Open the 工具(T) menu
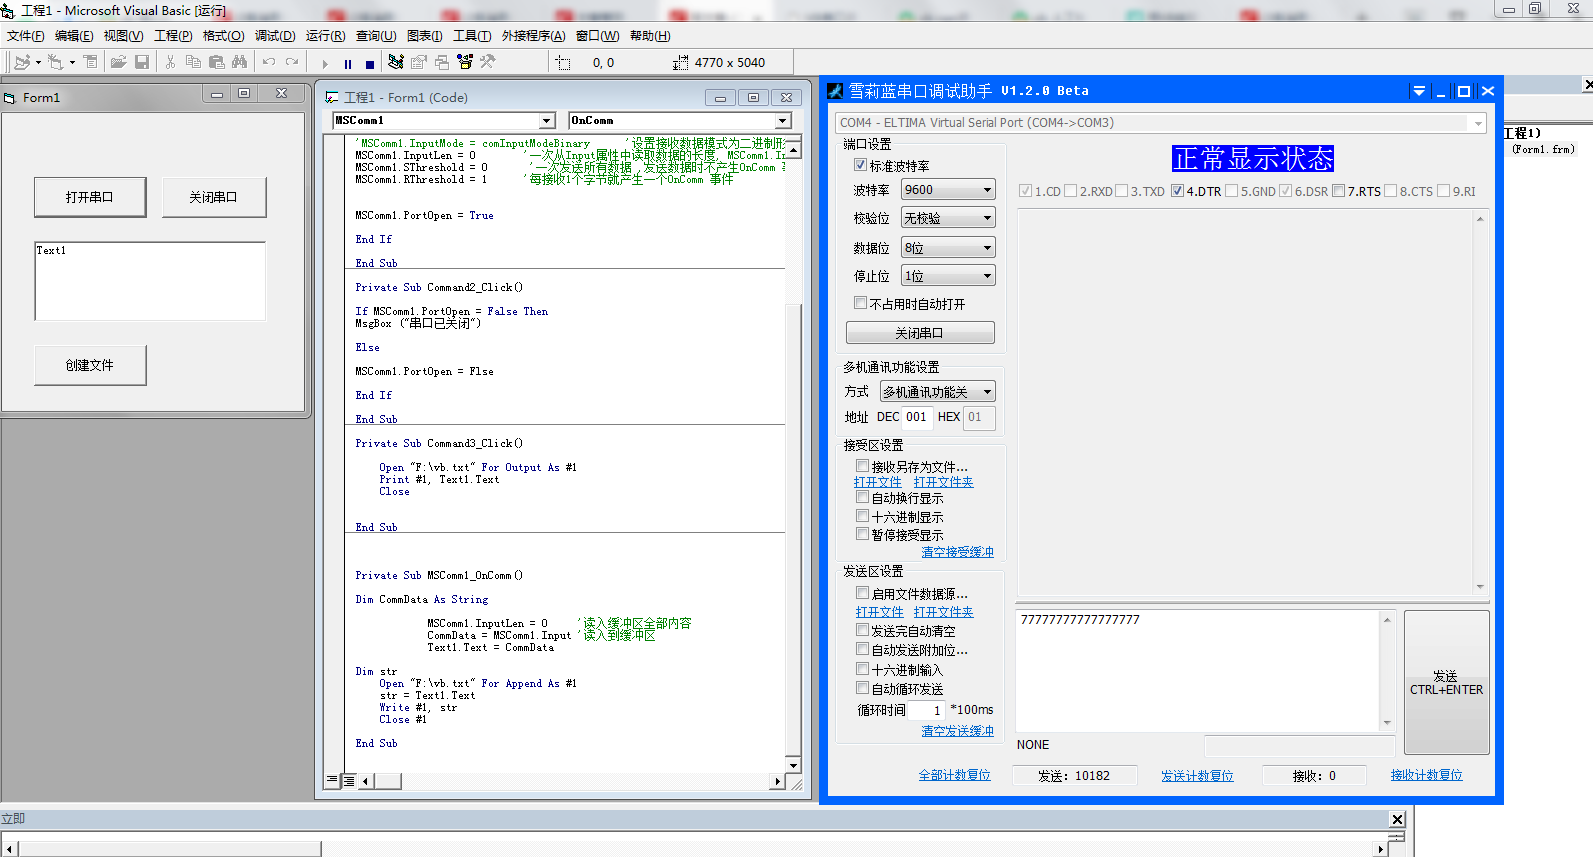The image size is (1593, 857). [472, 36]
